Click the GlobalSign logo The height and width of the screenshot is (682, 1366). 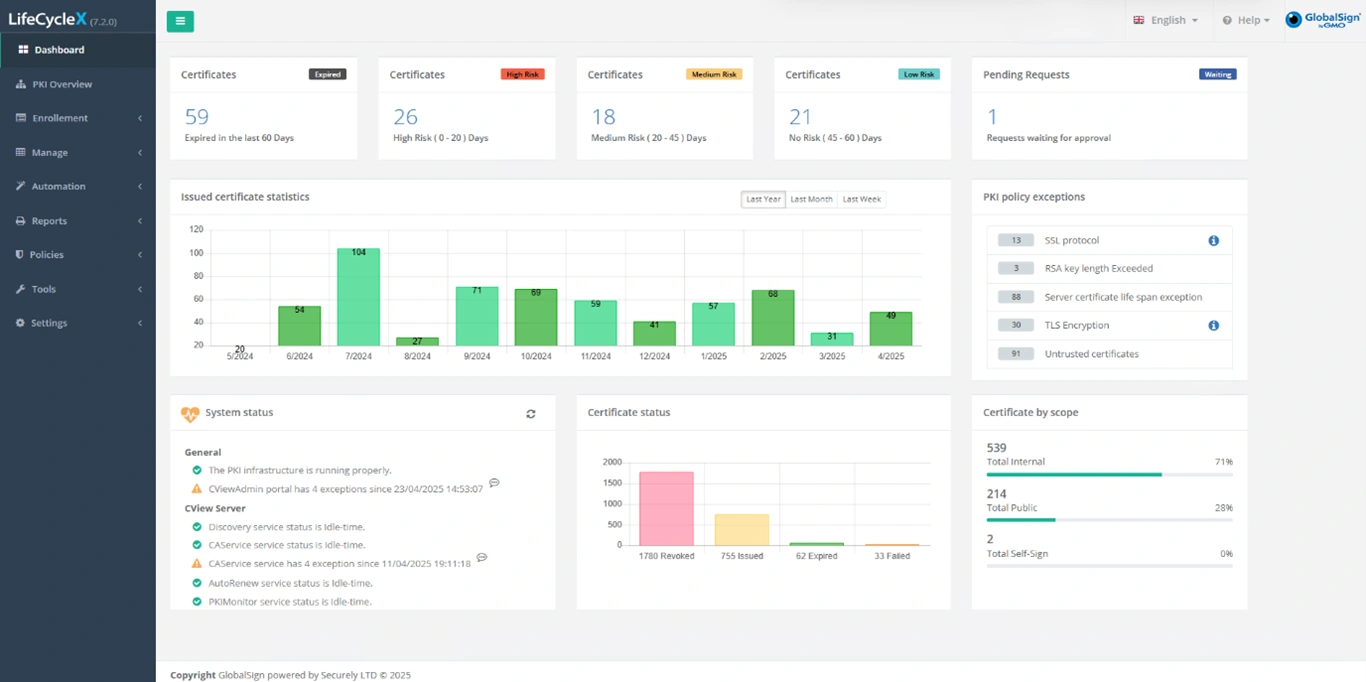point(1322,20)
